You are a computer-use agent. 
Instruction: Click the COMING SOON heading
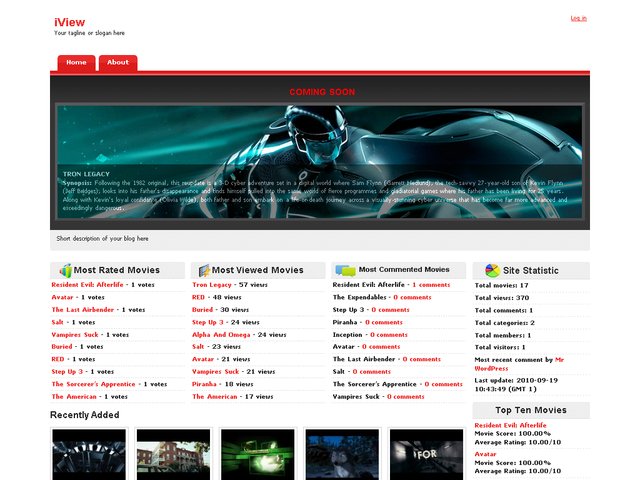coord(322,92)
